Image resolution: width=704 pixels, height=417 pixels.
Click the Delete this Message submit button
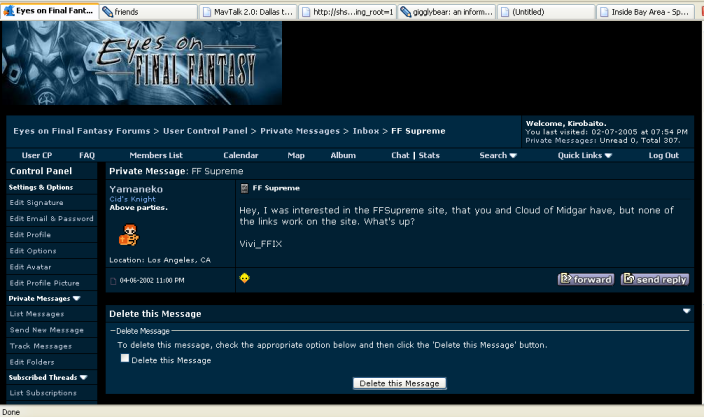tap(400, 383)
